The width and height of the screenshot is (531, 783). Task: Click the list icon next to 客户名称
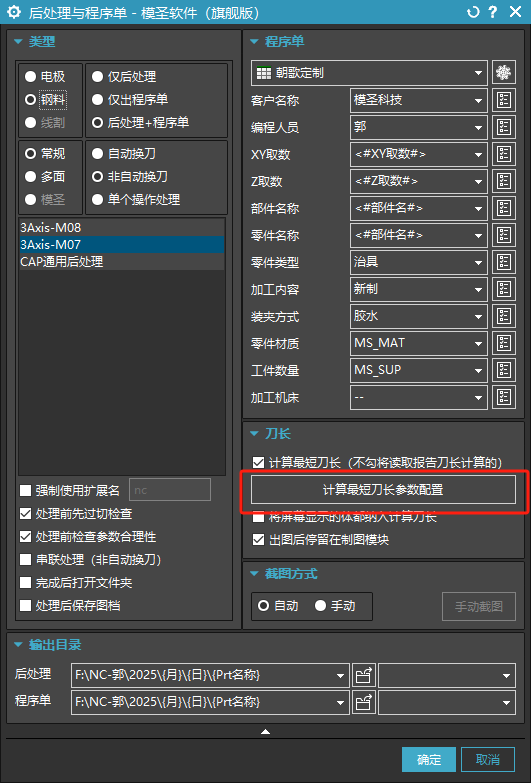click(504, 100)
